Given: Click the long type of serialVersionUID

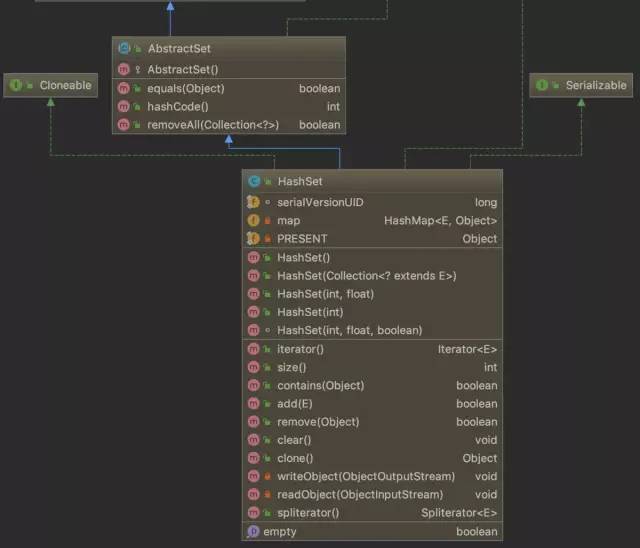Looking at the screenshot, I should pyautogui.click(x=486, y=202).
